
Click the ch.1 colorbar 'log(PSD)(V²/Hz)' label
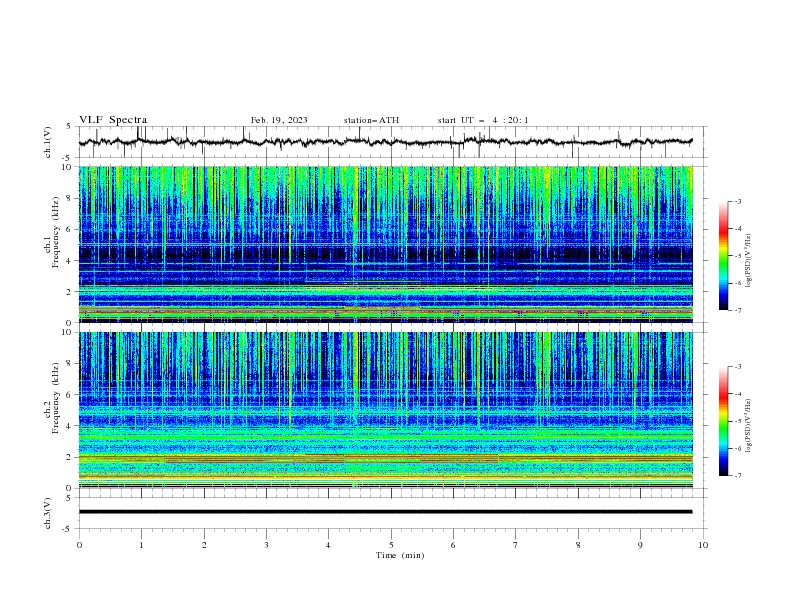[749, 261]
